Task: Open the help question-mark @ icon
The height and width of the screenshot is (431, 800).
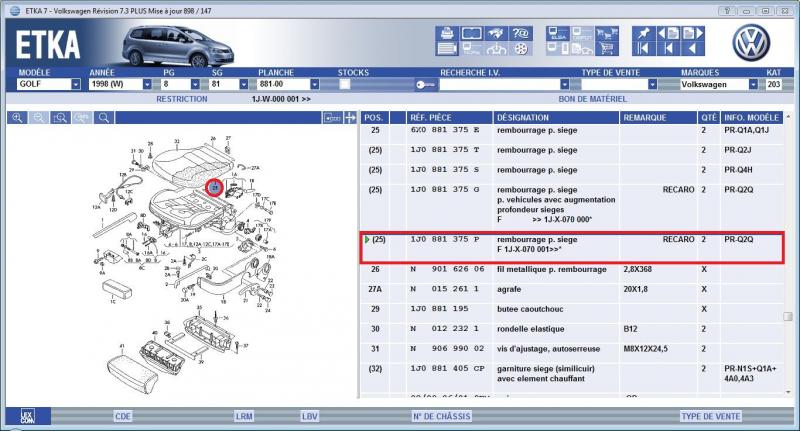Action: tap(520, 33)
